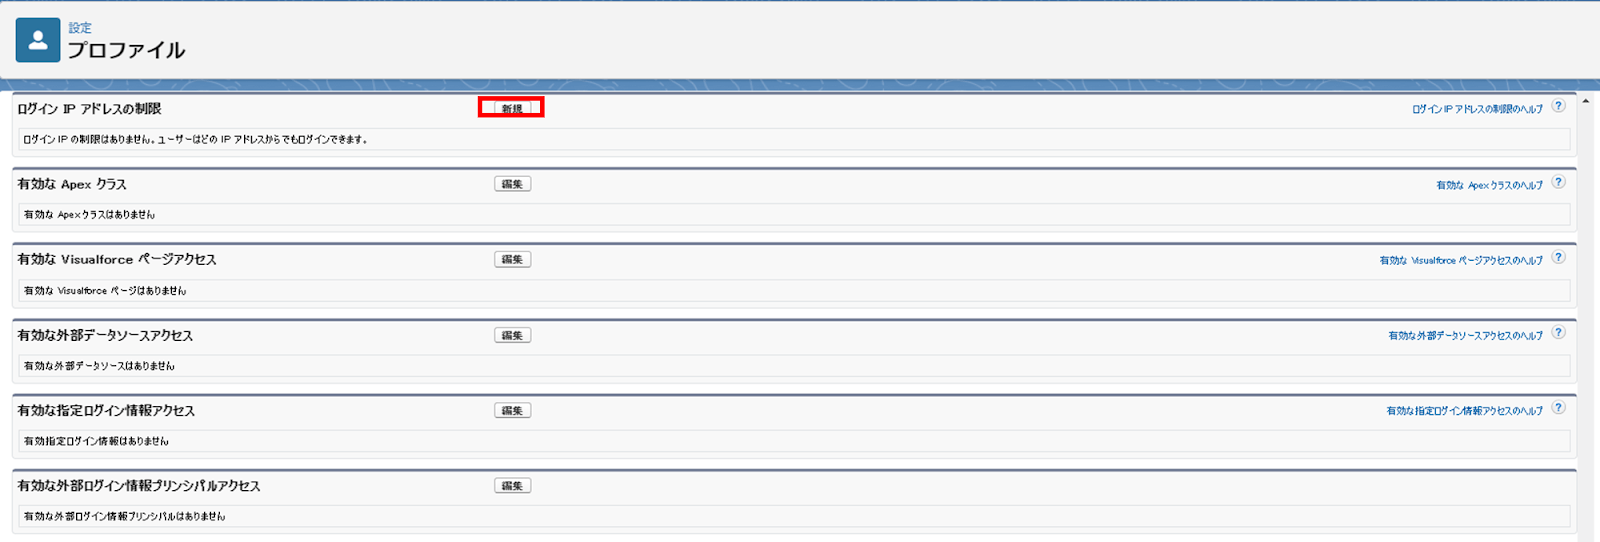This screenshot has width=1600, height=542.
Task: Open help icon for 有効な指定ログイン情報アクセス
Action: click(x=1558, y=408)
